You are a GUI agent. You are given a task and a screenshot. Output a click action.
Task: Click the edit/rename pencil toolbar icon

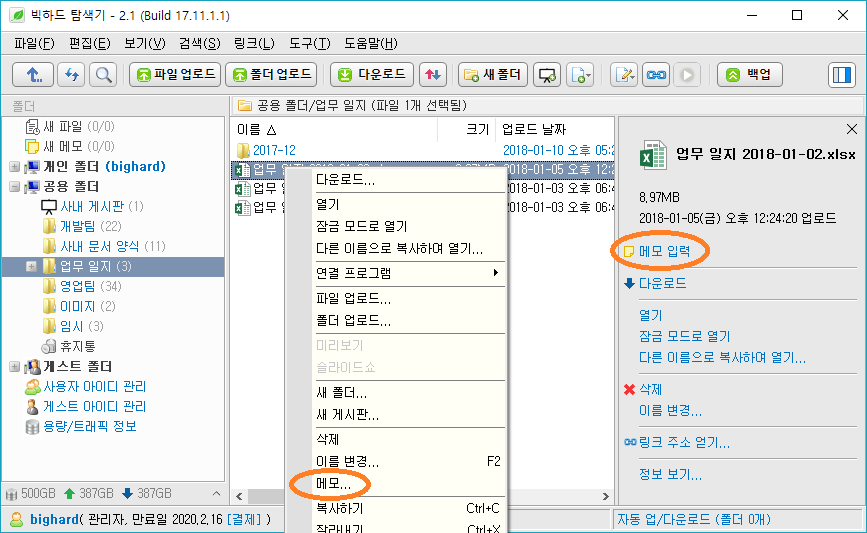tap(625, 75)
